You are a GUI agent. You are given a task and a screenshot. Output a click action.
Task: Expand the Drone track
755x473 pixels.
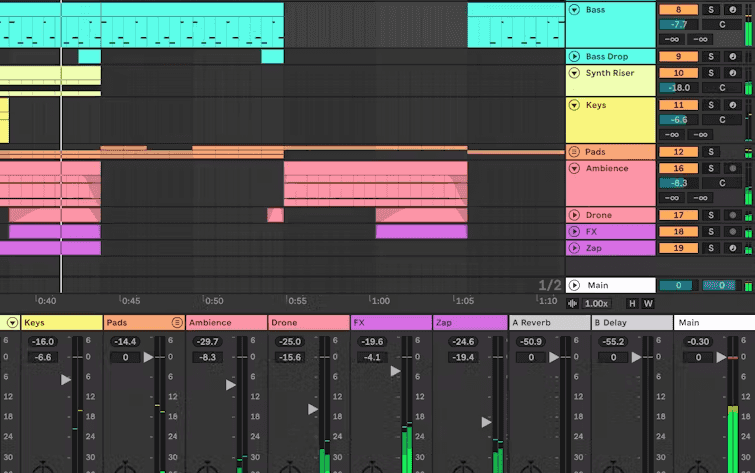574,215
